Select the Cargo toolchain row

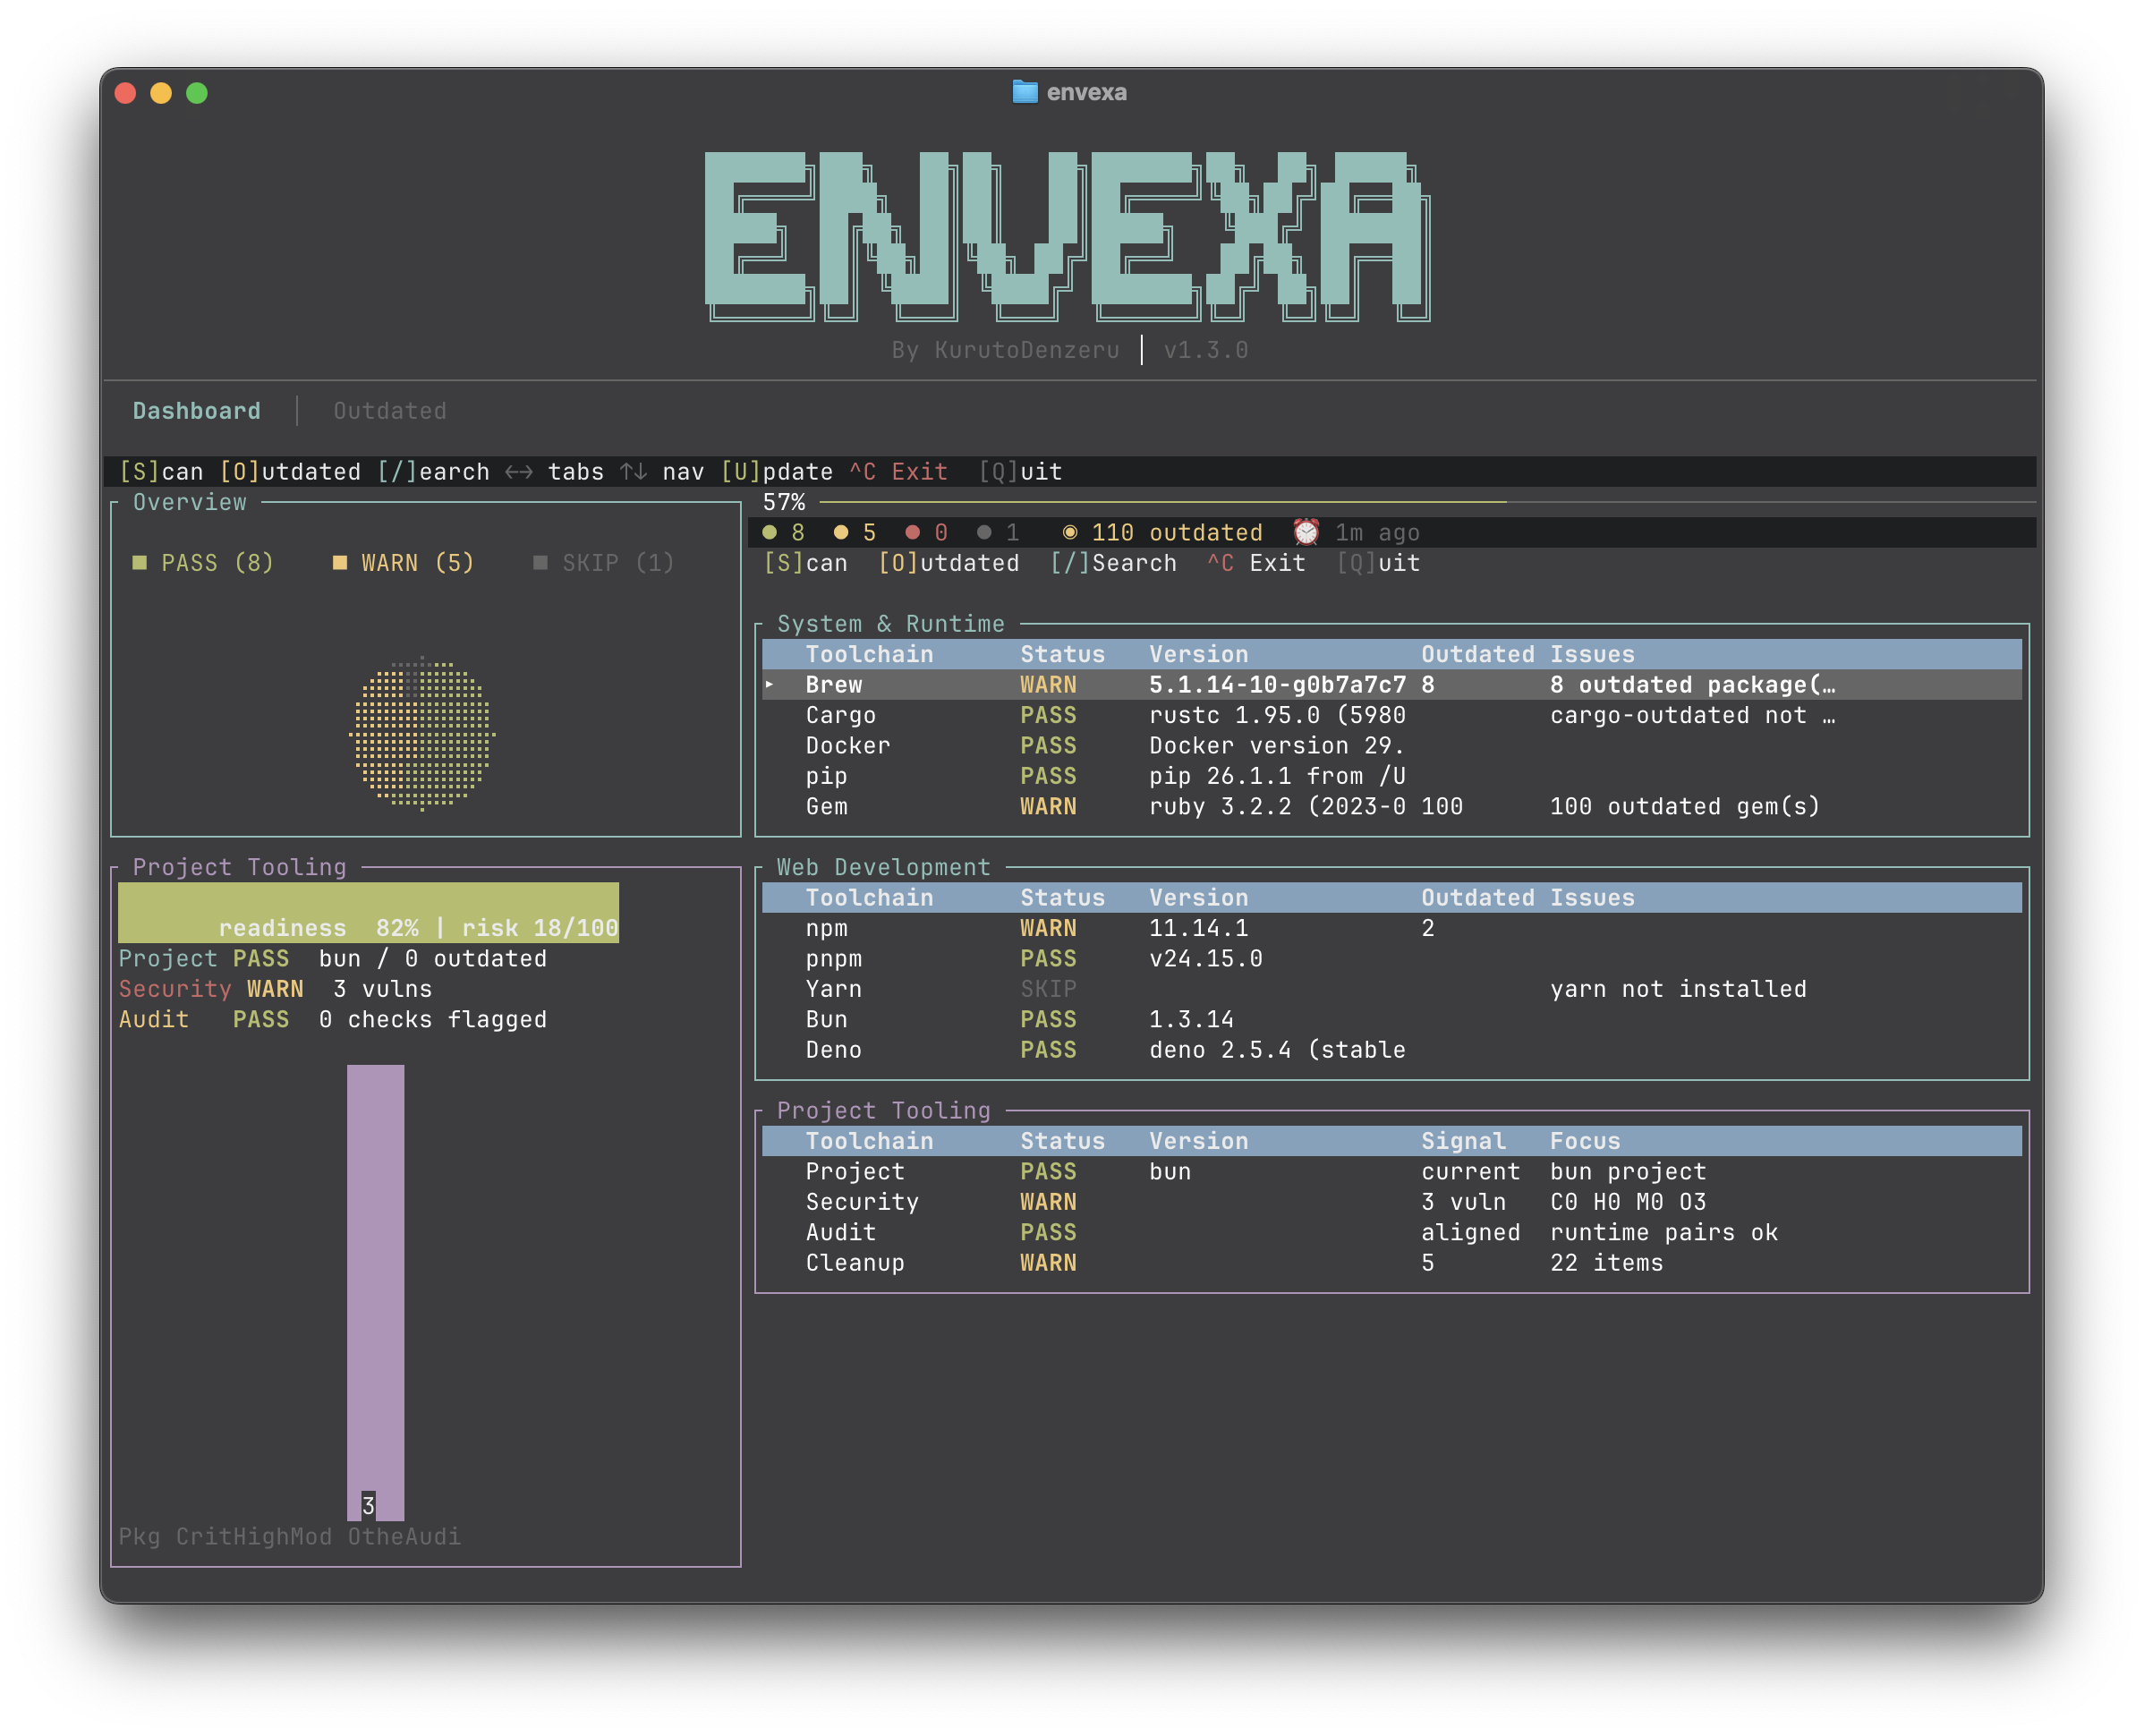[x=1392, y=715]
